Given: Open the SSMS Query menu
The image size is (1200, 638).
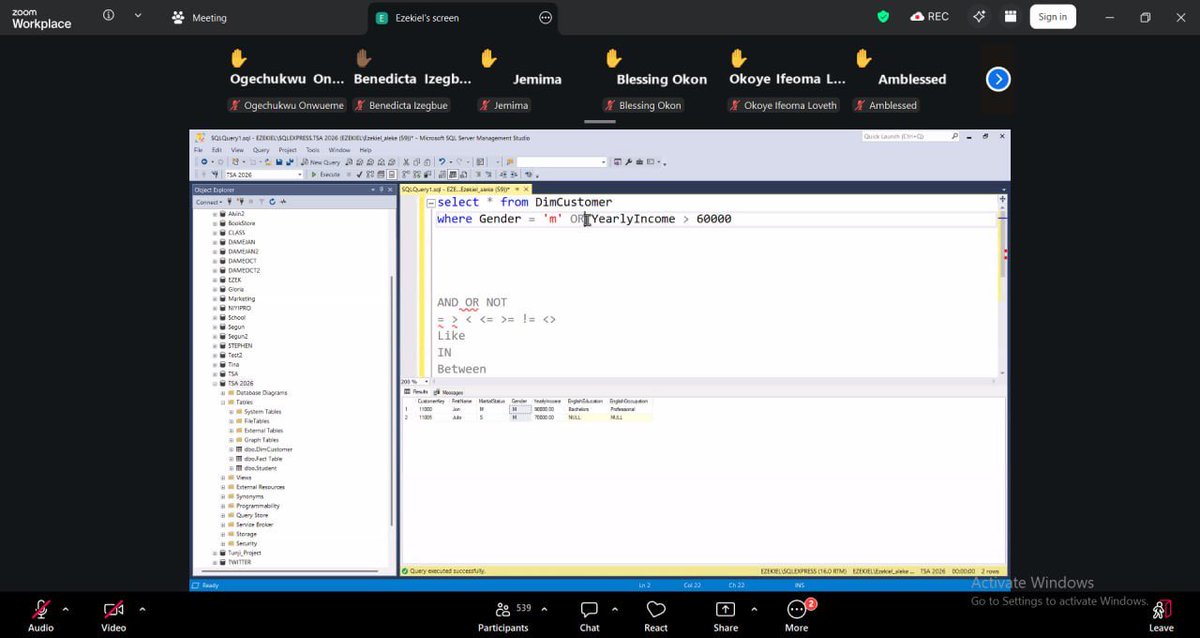Looking at the screenshot, I should (x=261, y=150).
